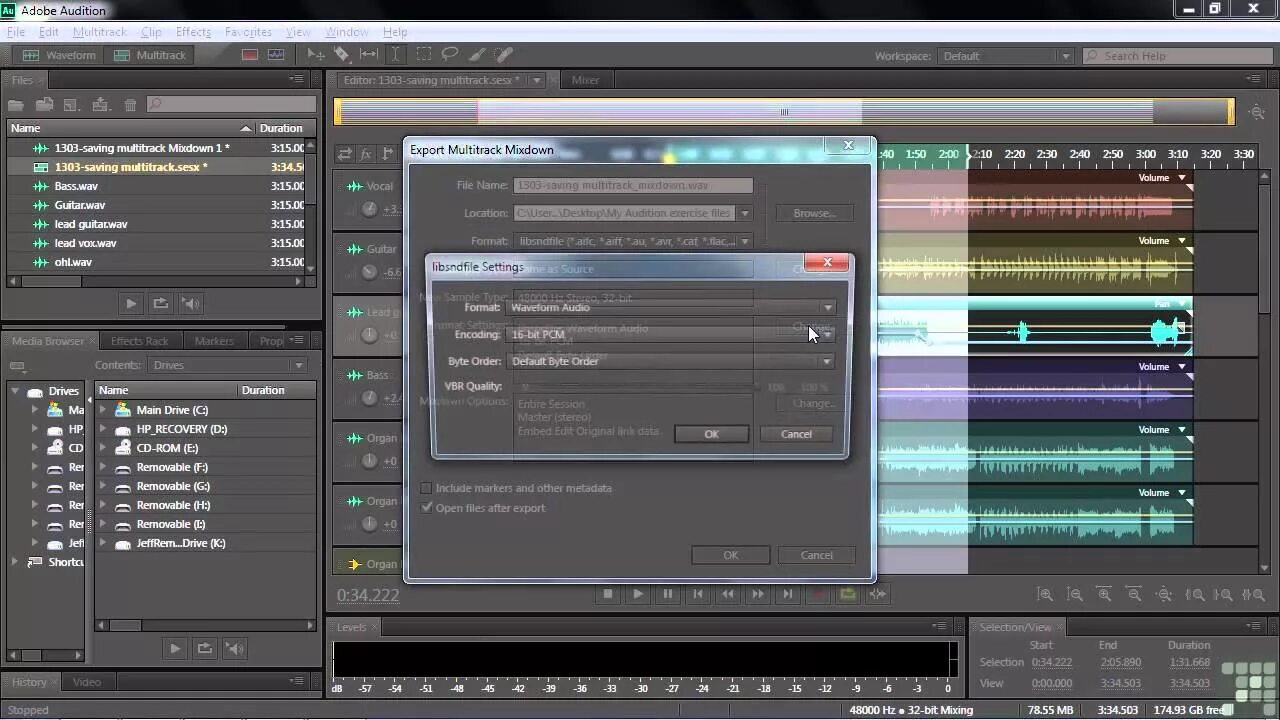The width and height of the screenshot is (1280, 720).
Task: Adjust the Guitar track volume knob
Action: [x=370, y=272]
